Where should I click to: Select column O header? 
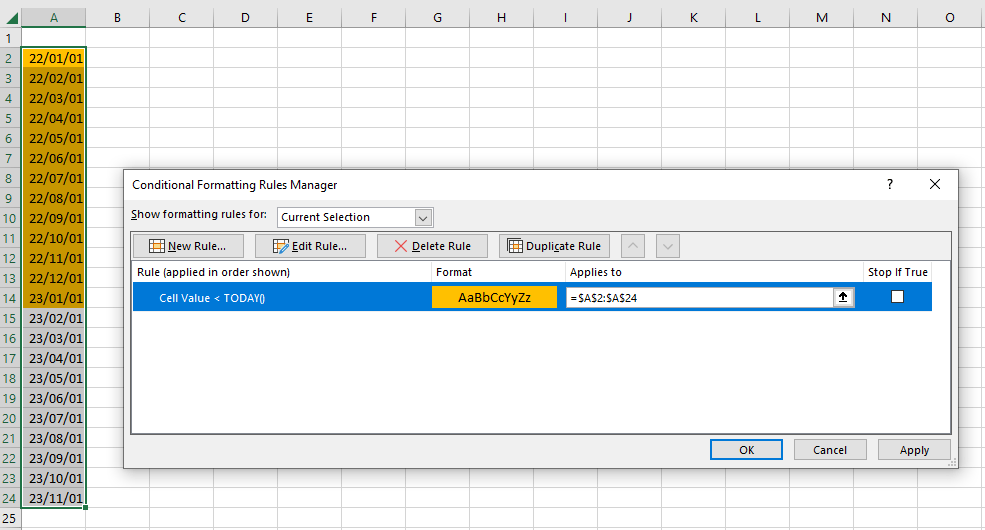click(950, 18)
